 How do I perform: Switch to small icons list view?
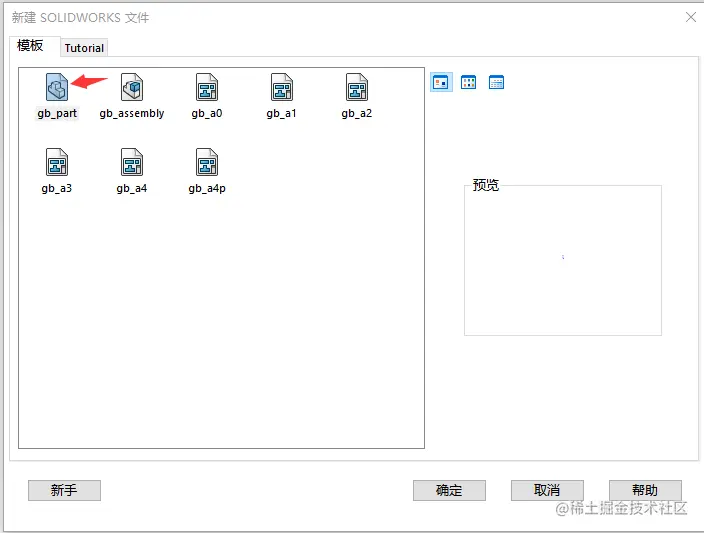[x=468, y=82]
